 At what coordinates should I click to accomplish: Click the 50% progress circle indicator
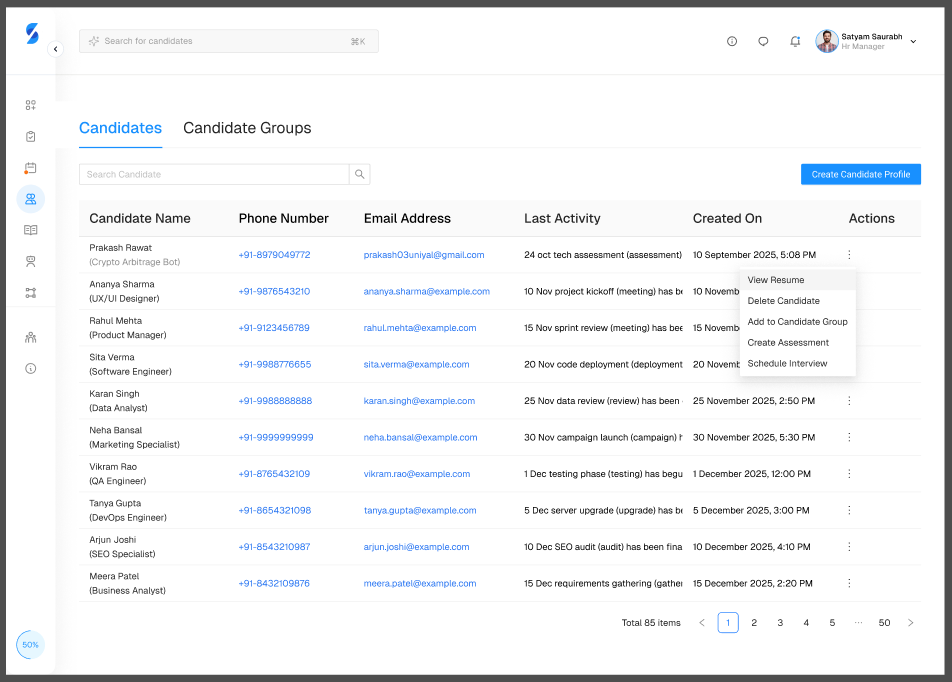[31, 645]
